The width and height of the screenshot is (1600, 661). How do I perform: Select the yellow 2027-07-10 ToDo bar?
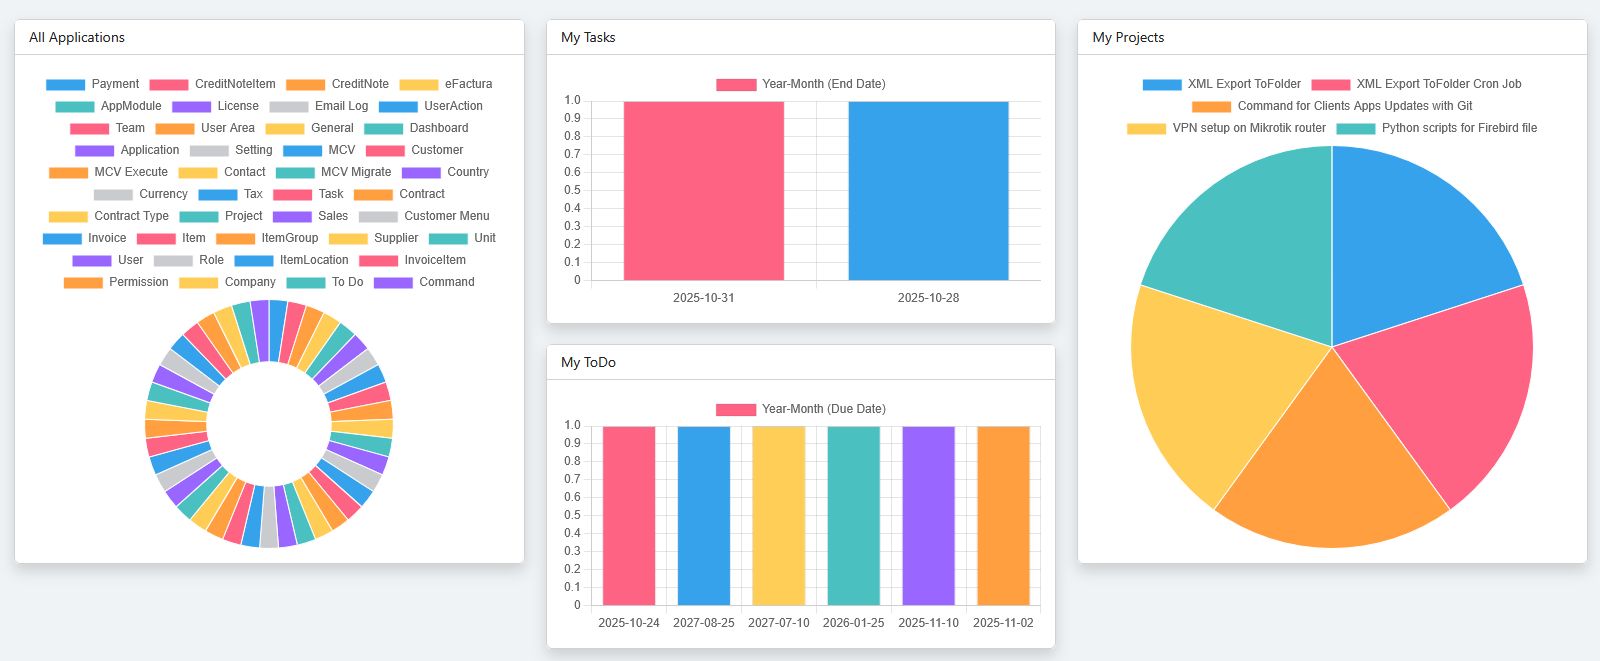[779, 516]
